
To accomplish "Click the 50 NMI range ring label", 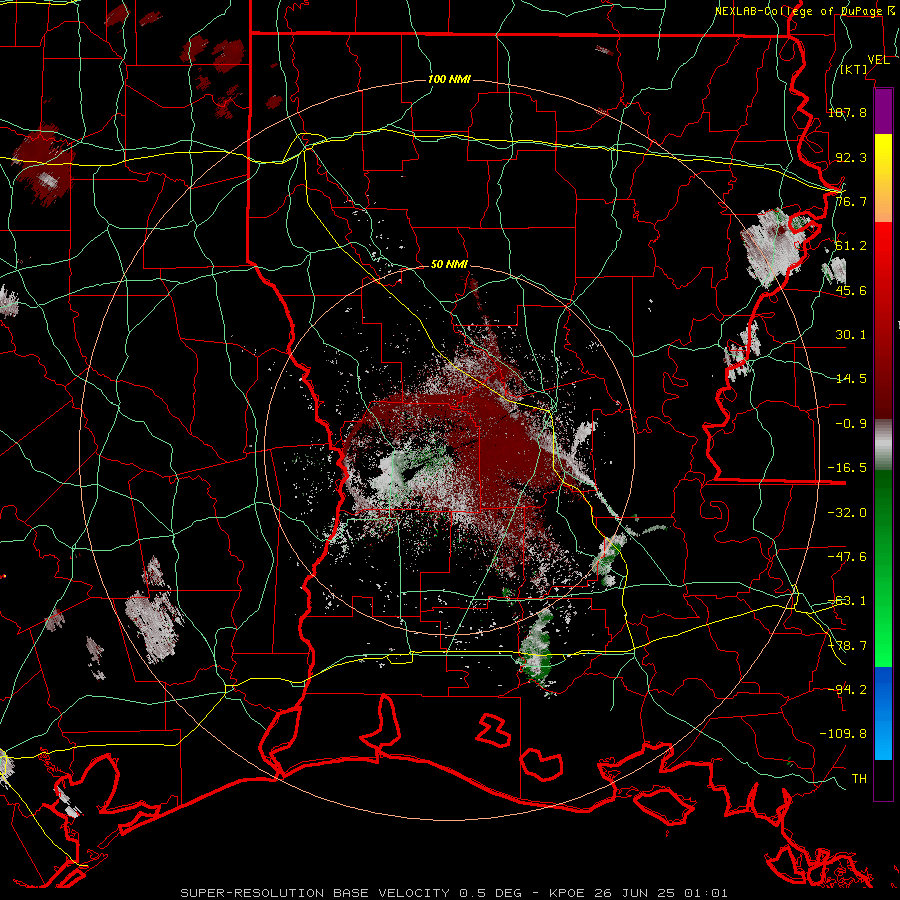I will 449,264.
